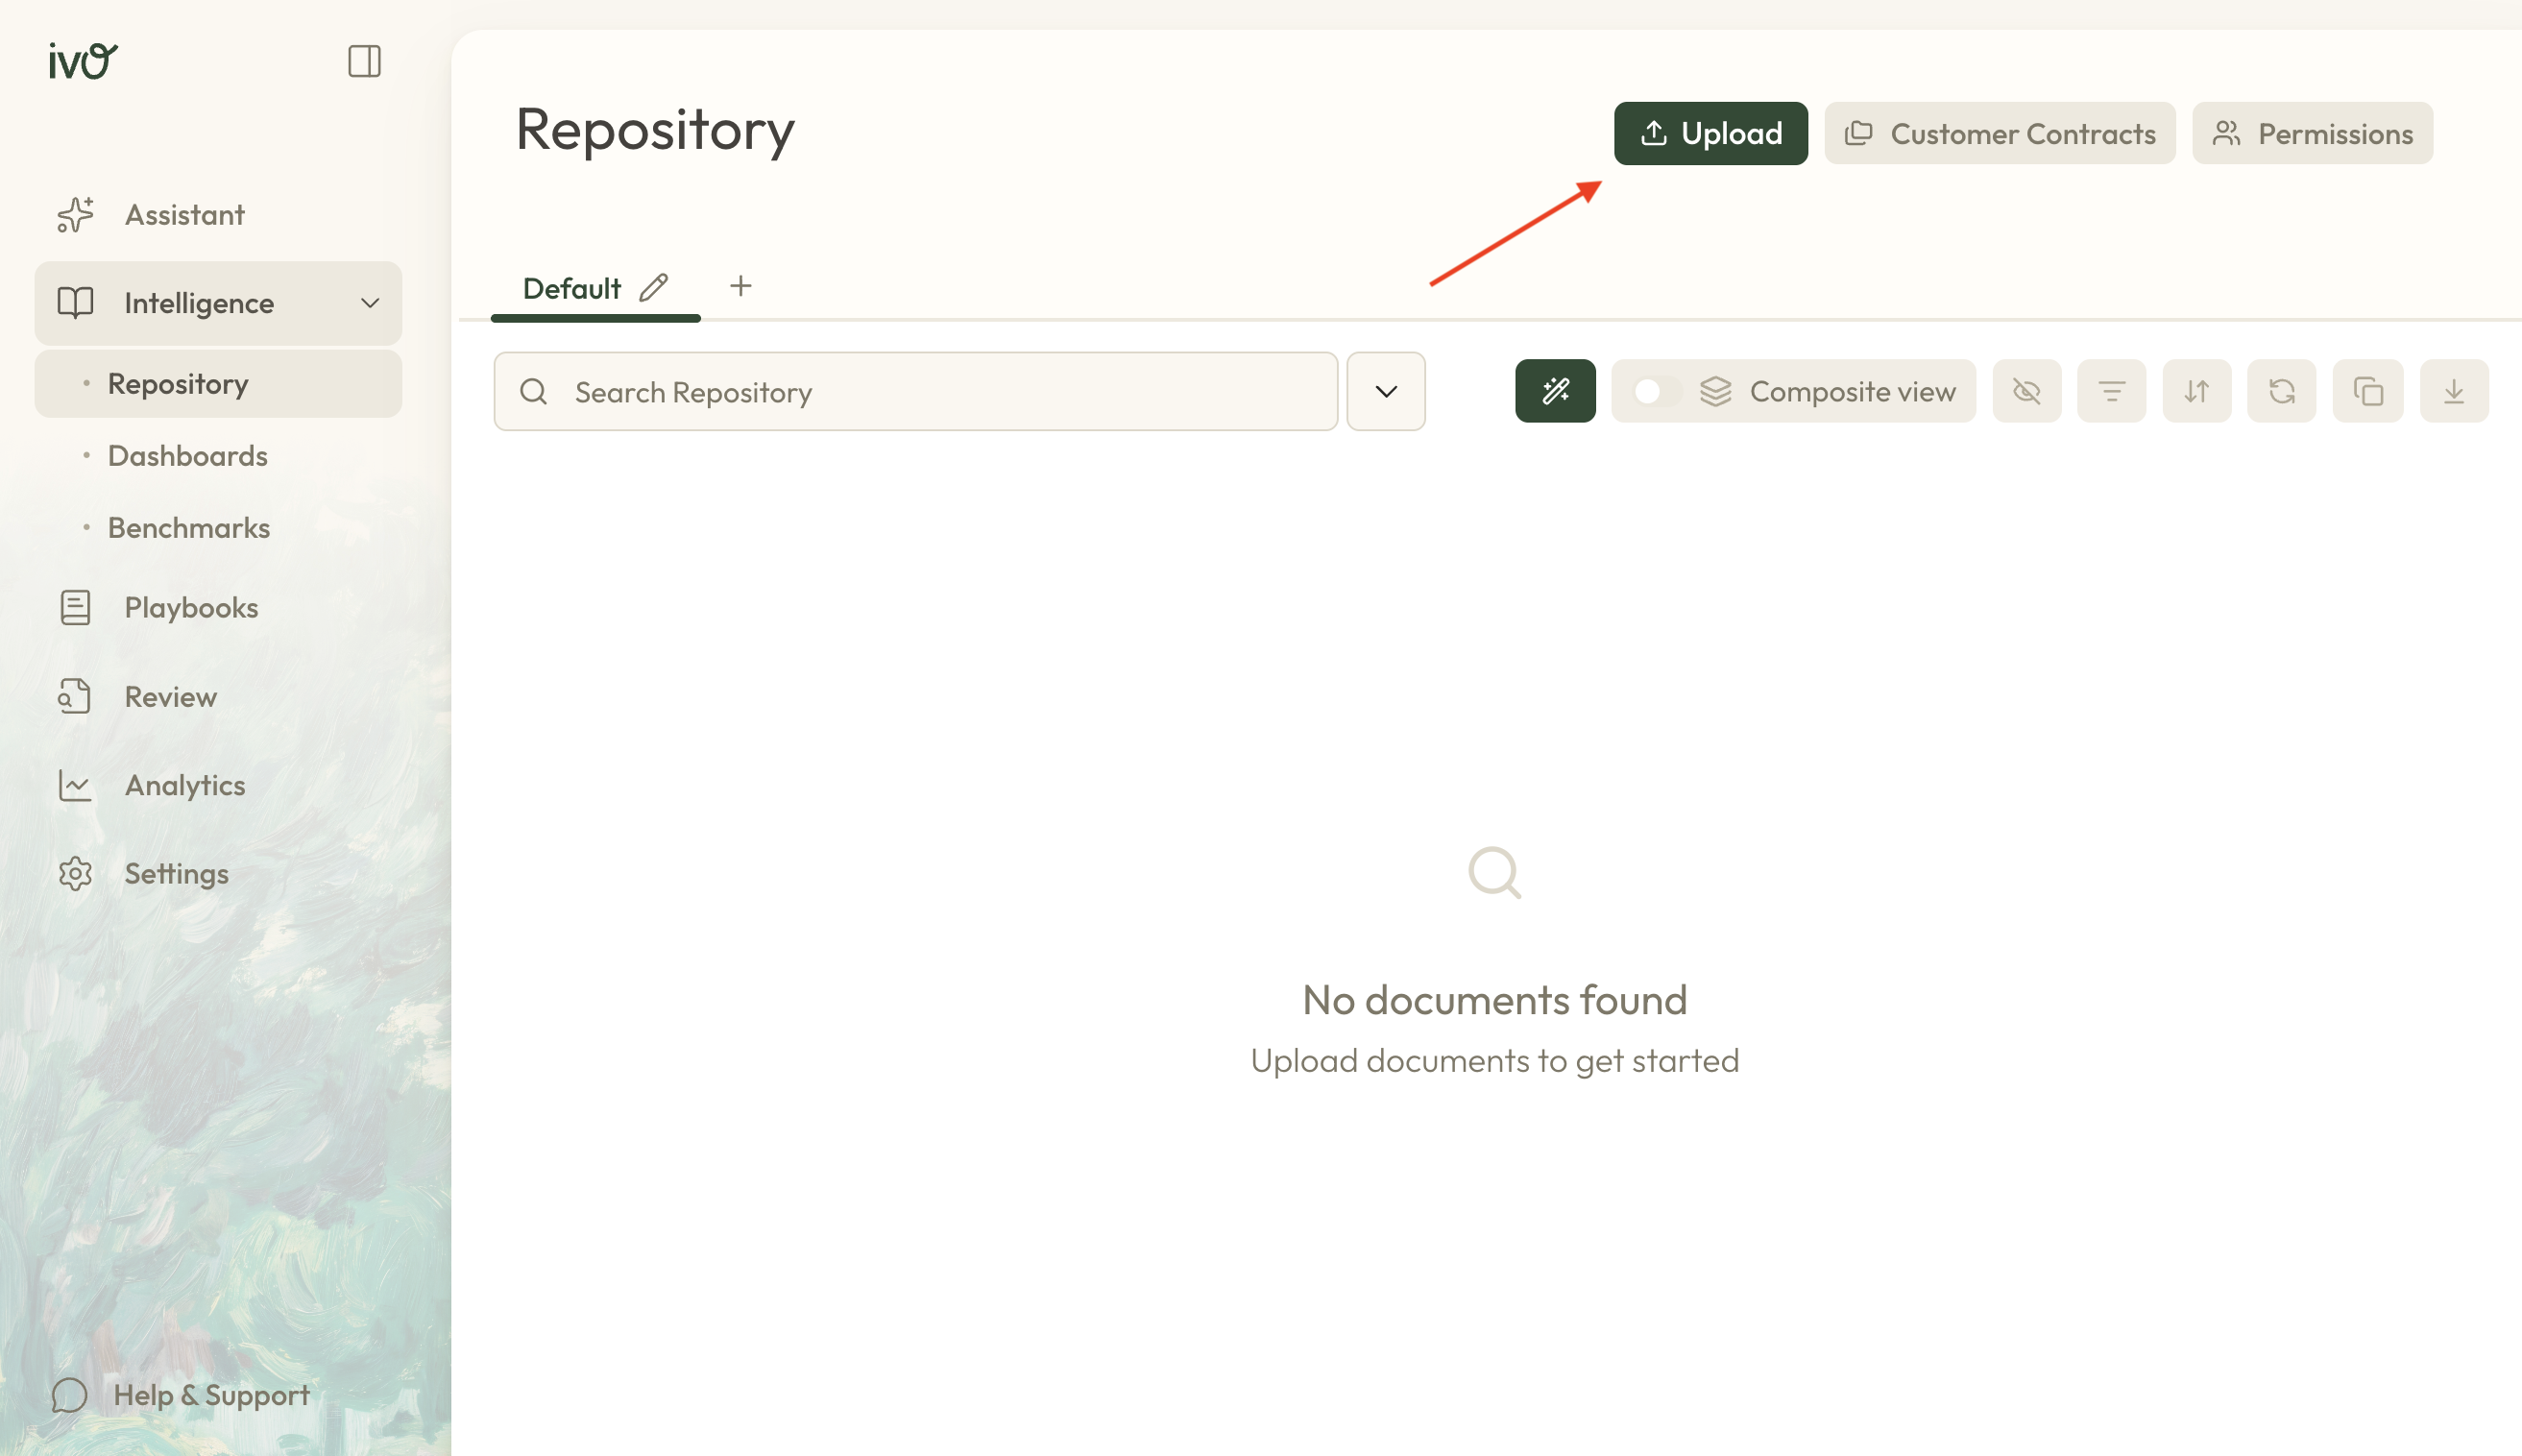The height and width of the screenshot is (1456, 2522).
Task: Click the sort arrows icon
Action: click(2196, 391)
